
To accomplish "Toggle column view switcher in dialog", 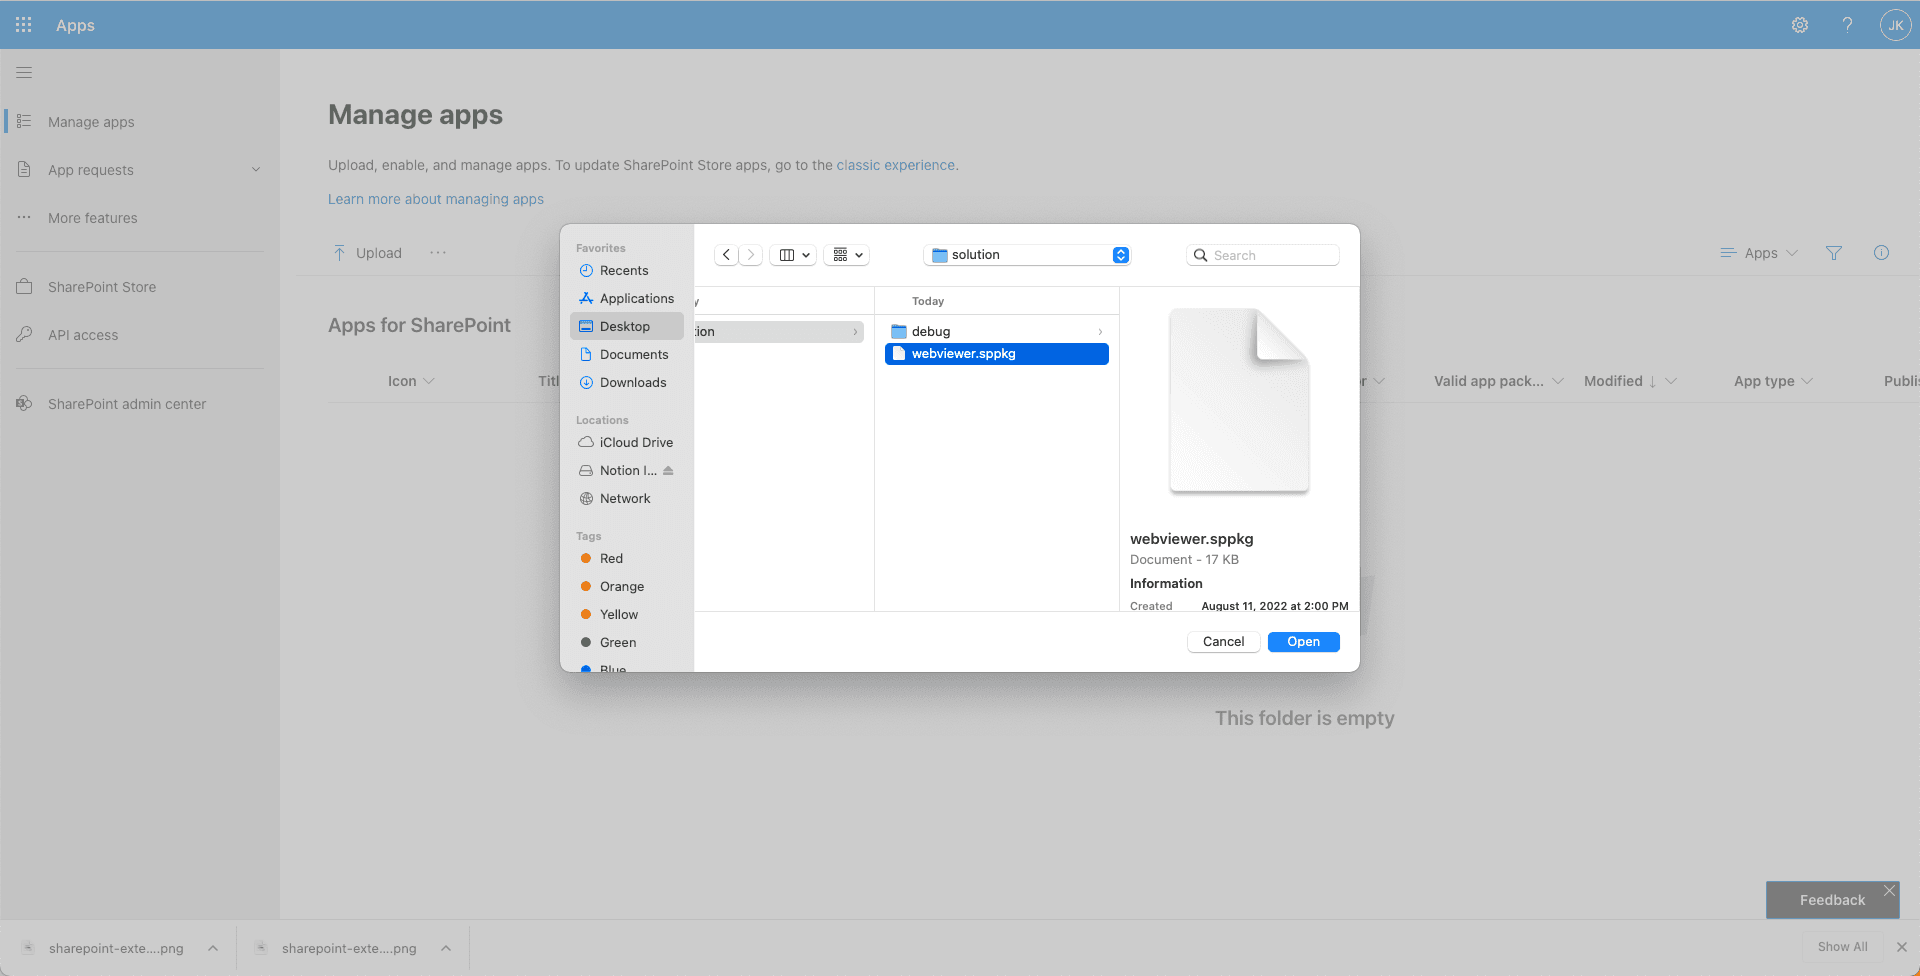I will (793, 255).
